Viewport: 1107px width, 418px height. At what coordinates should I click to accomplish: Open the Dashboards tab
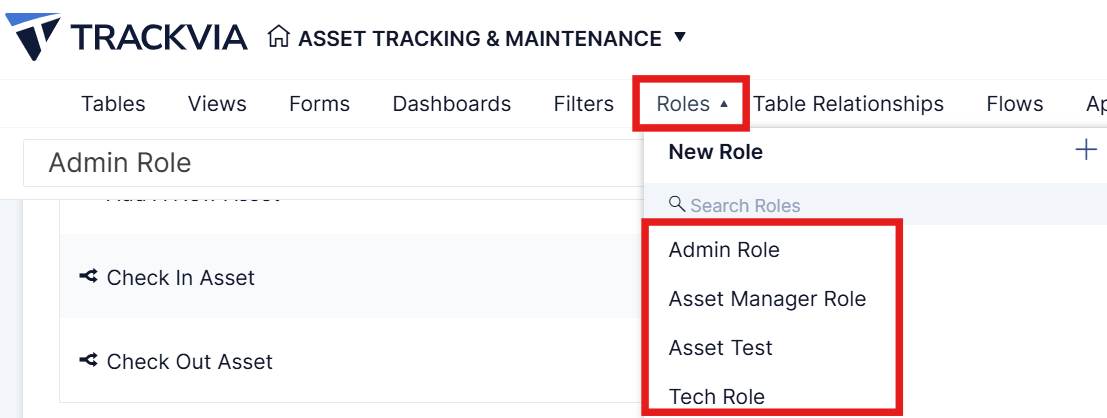(452, 104)
